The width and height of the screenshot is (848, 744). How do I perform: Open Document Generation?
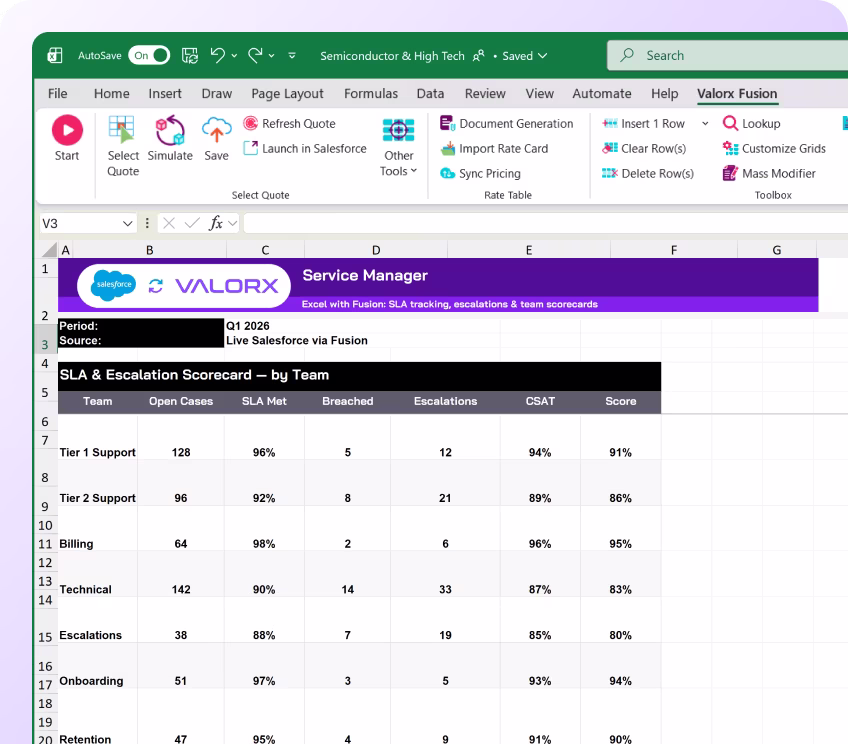(506, 123)
